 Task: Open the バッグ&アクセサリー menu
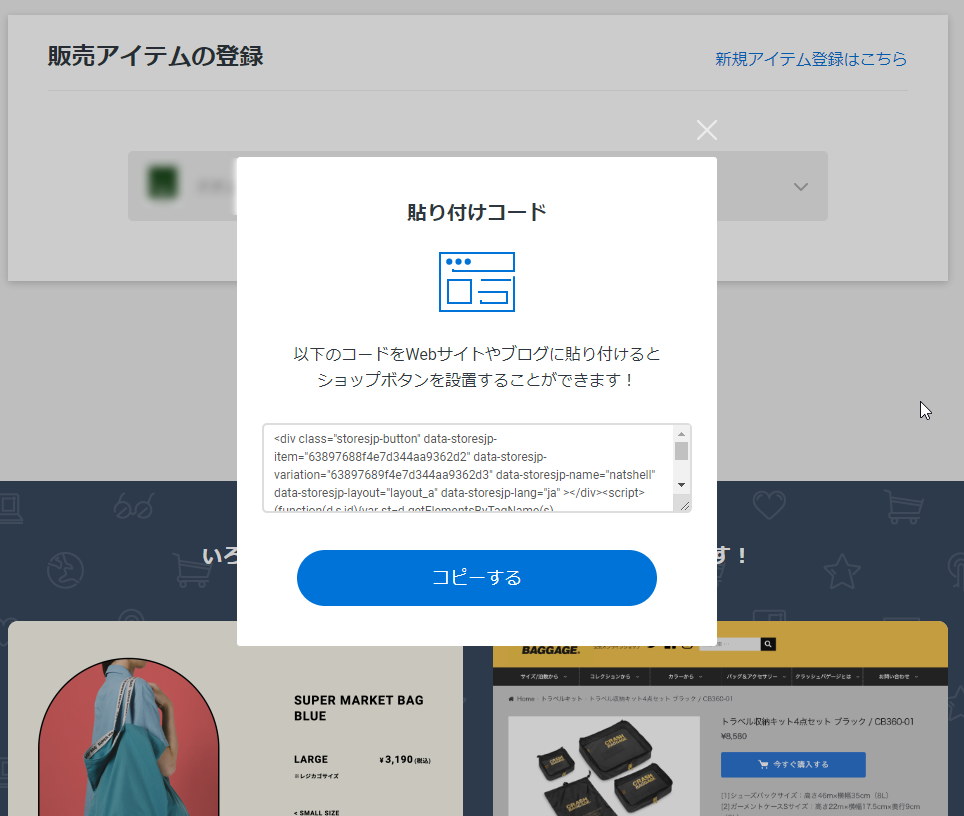pos(753,677)
